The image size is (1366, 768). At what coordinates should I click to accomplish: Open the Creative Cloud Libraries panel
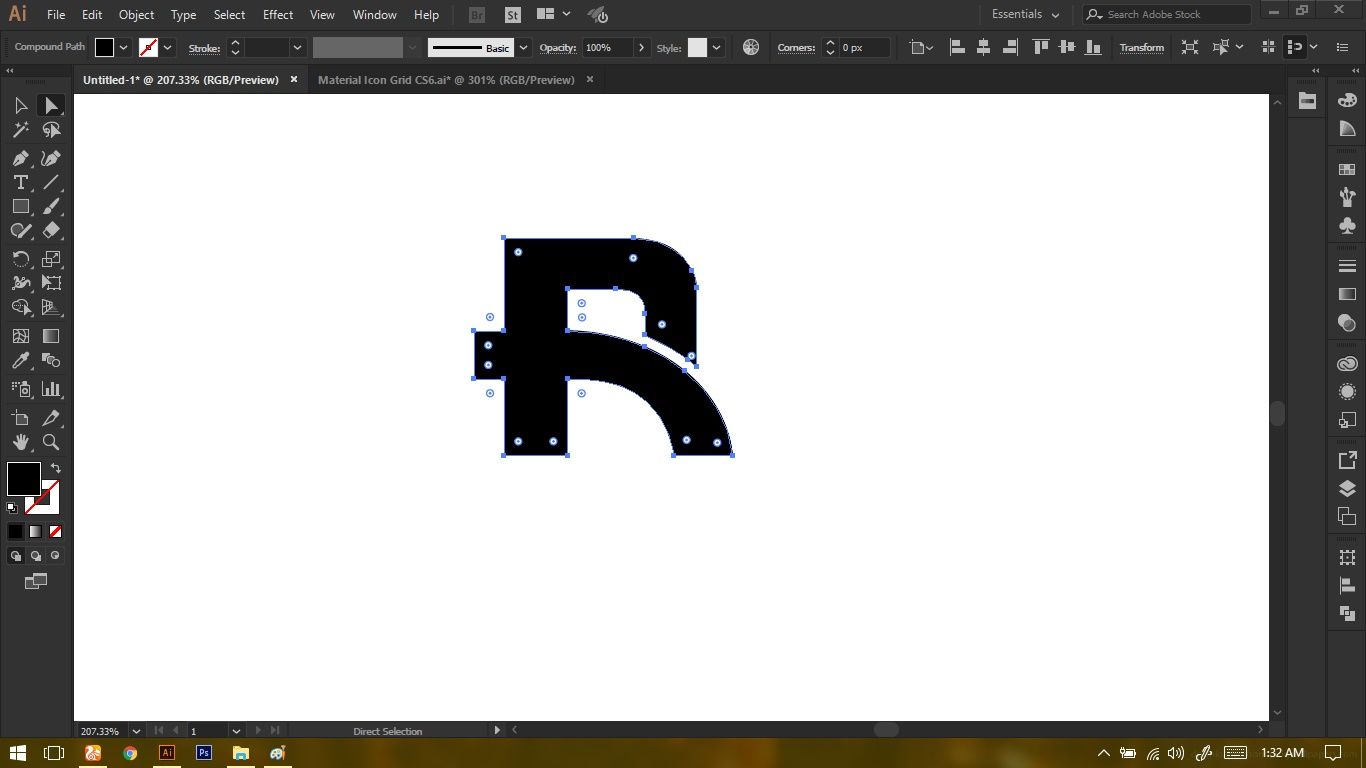[1347, 364]
